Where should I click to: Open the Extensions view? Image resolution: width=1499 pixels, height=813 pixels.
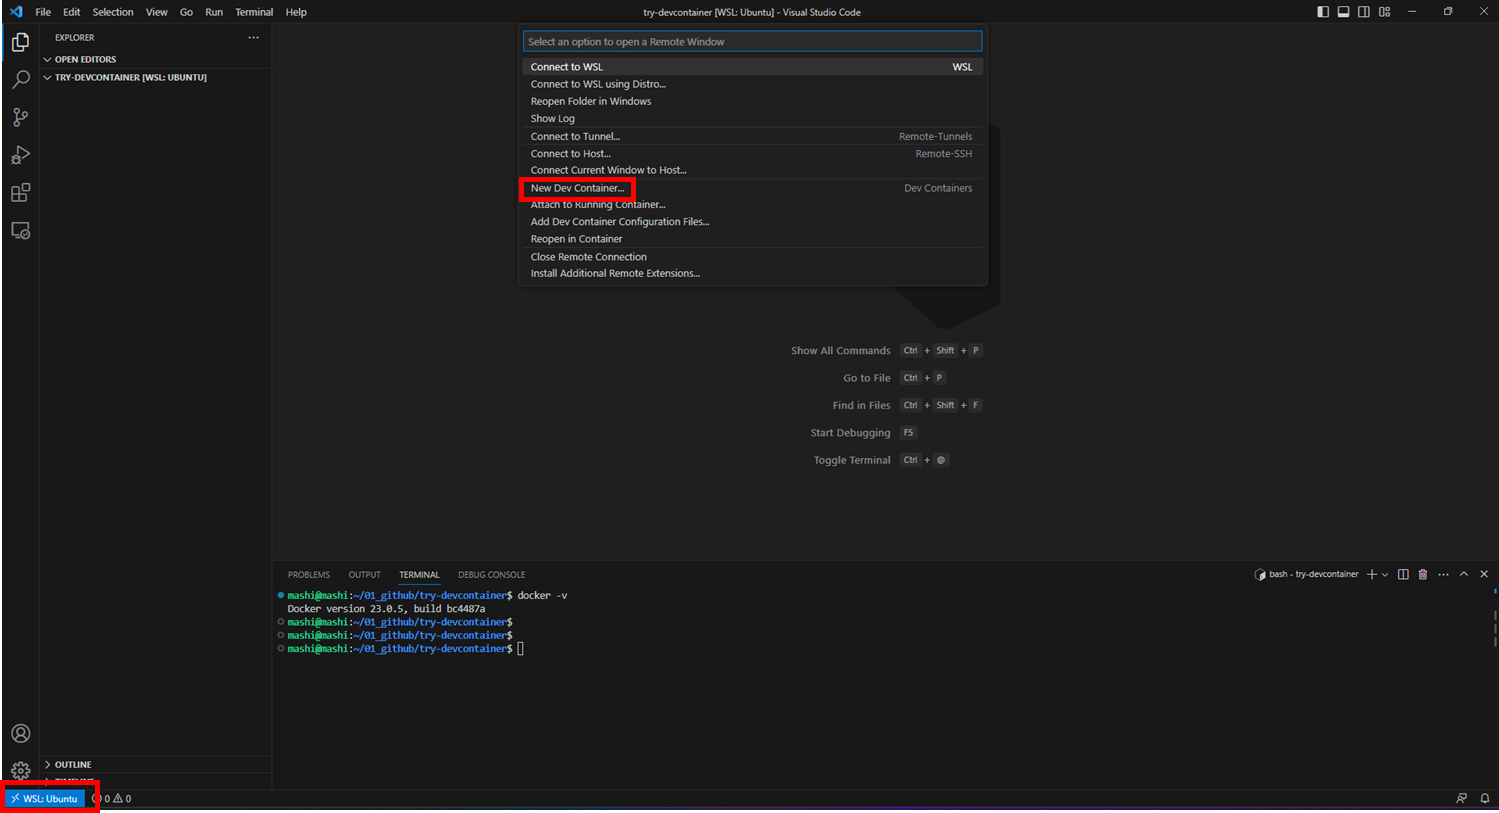(20, 192)
